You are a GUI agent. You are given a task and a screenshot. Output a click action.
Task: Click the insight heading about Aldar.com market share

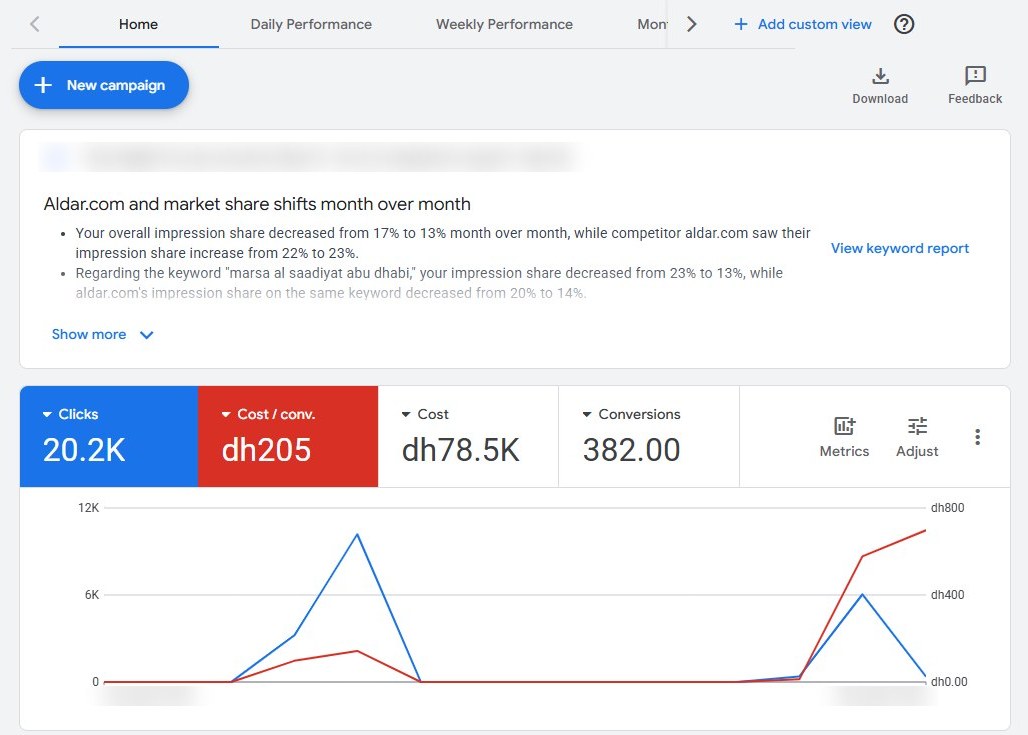pyautogui.click(x=257, y=204)
